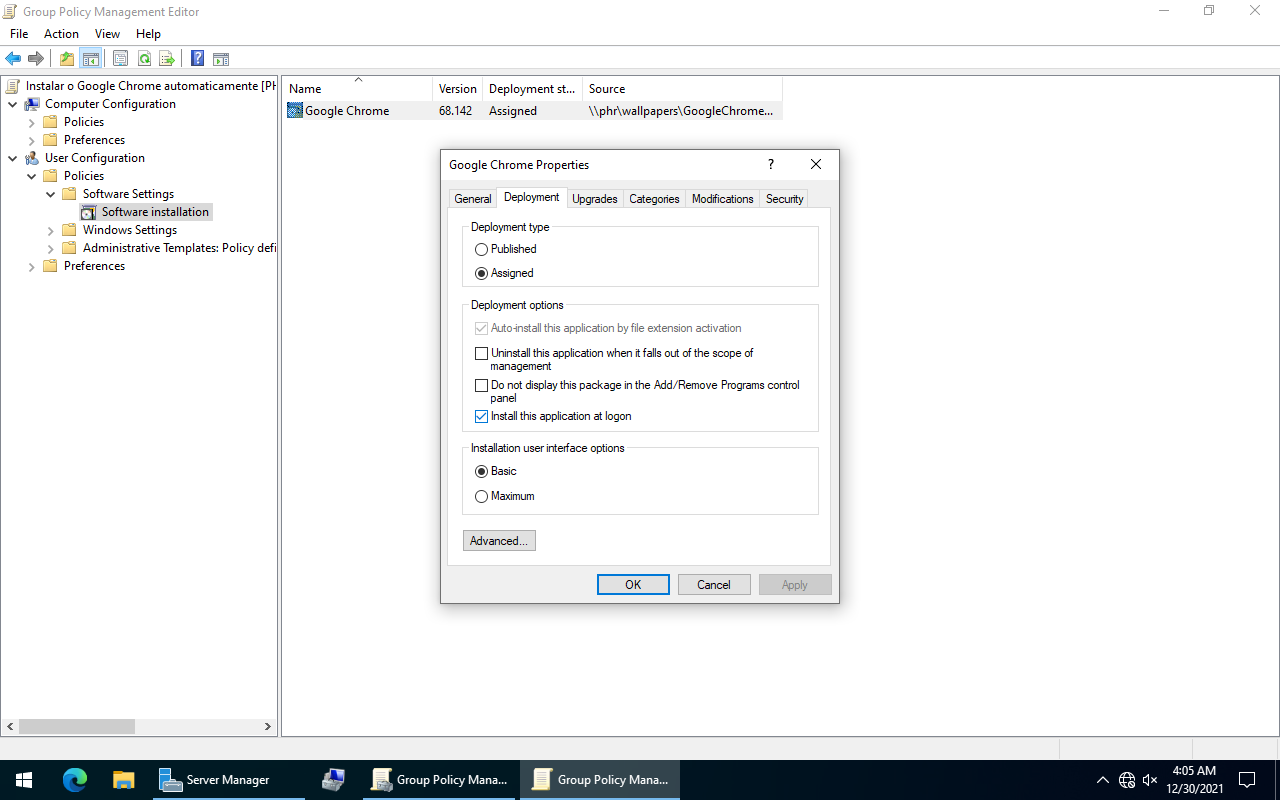Viewport: 1280px width, 800px height.
Task: Click the Advanced... button
Action: (x=499, y=541)
